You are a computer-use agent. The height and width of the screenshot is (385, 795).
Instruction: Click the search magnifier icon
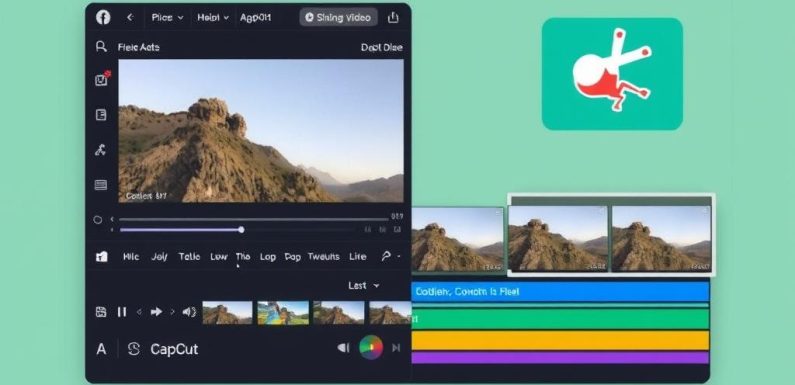(x=101, y=47)
